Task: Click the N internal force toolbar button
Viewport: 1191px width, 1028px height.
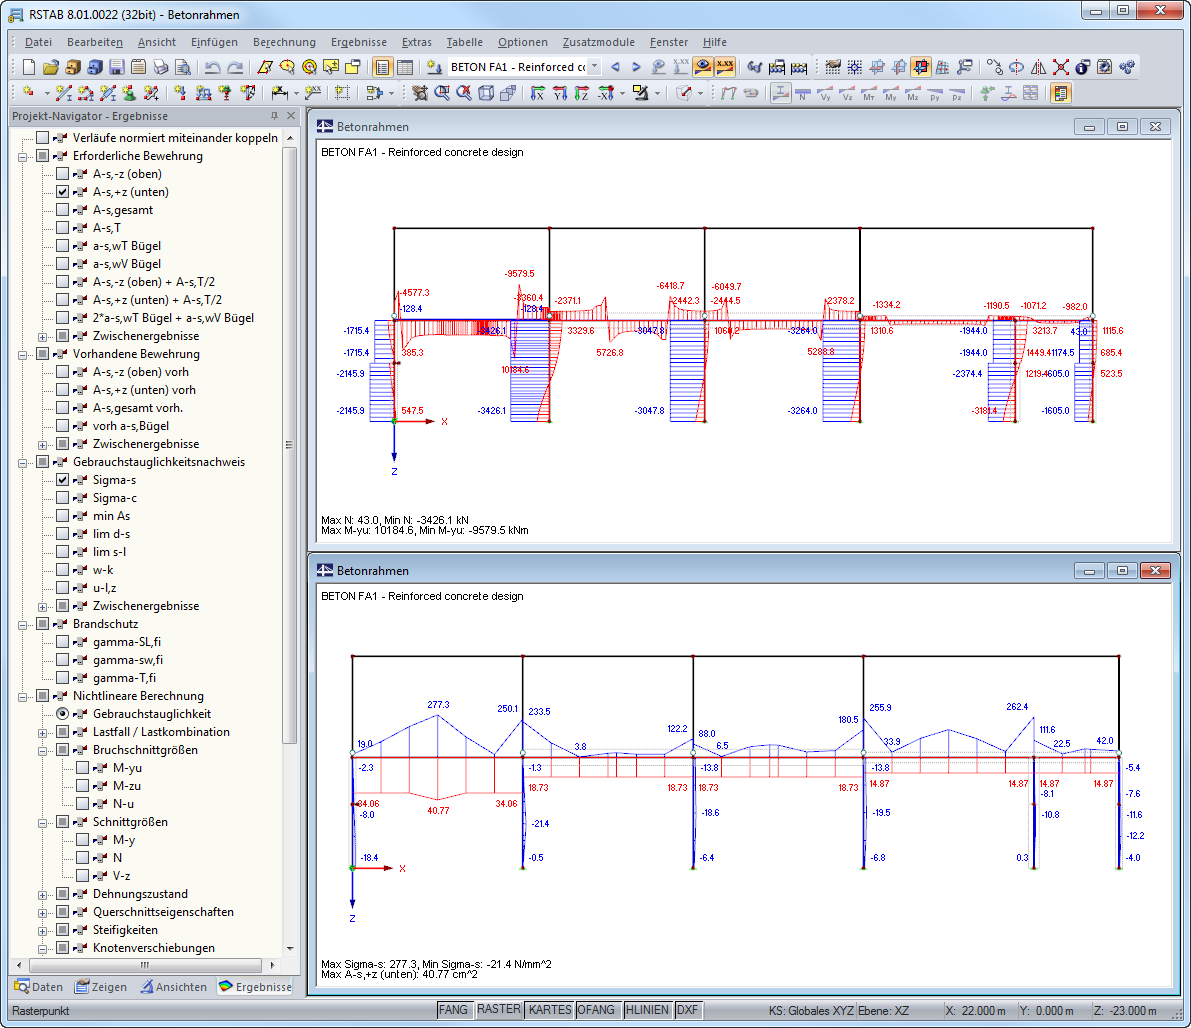Action: tap(803, 94)
